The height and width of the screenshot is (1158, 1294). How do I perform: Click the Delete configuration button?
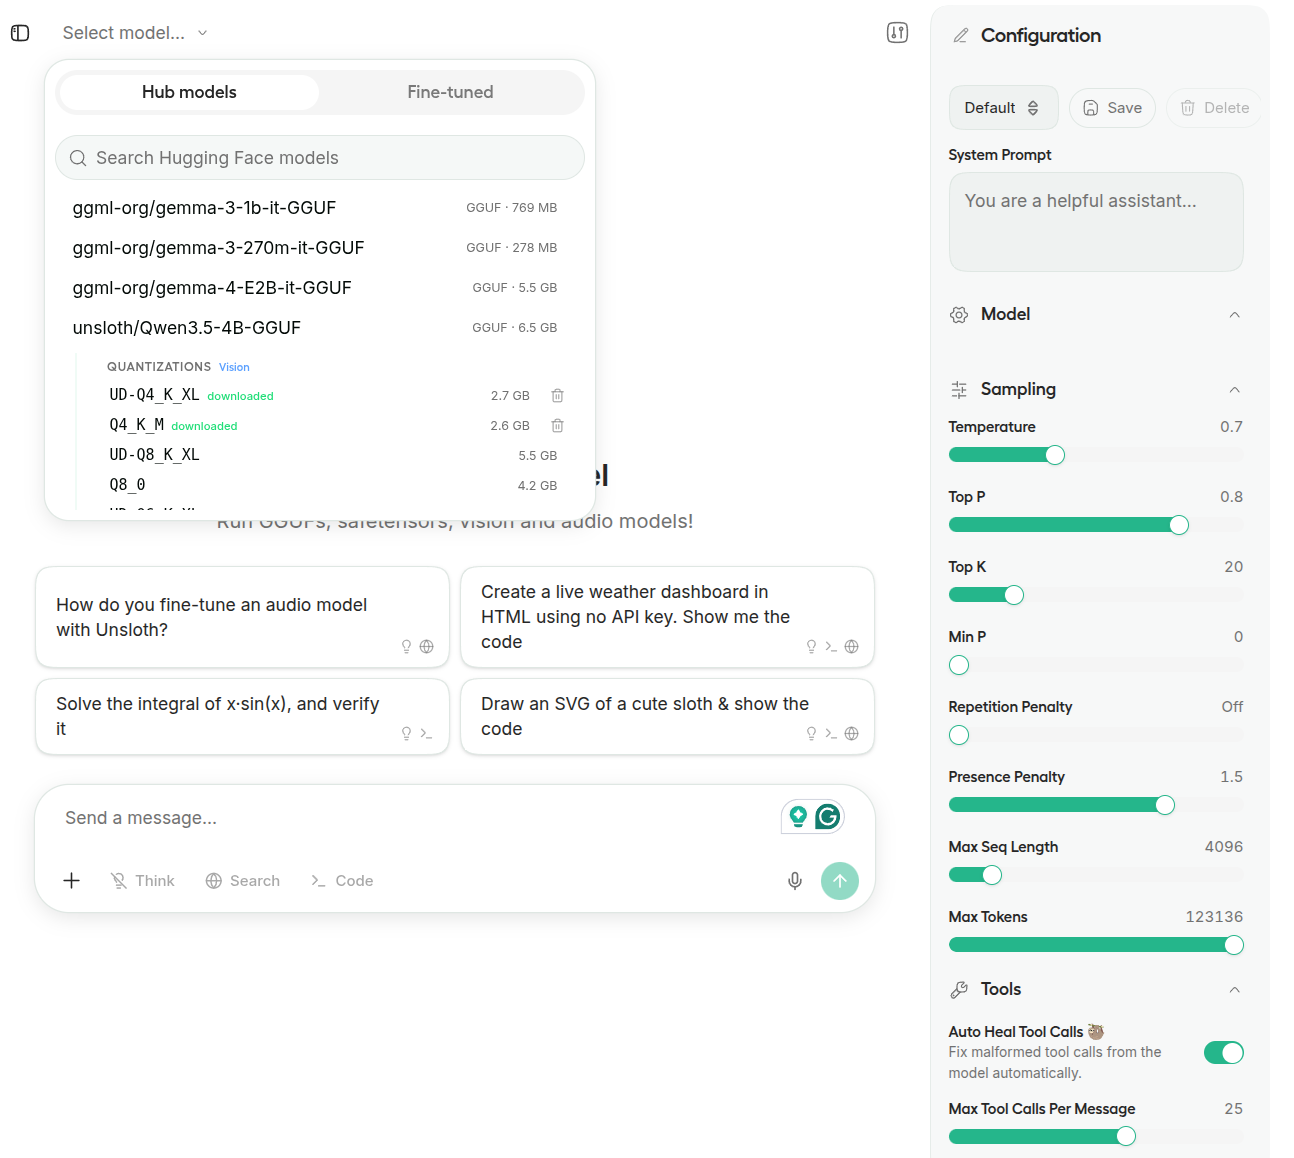pos(1214,108)
